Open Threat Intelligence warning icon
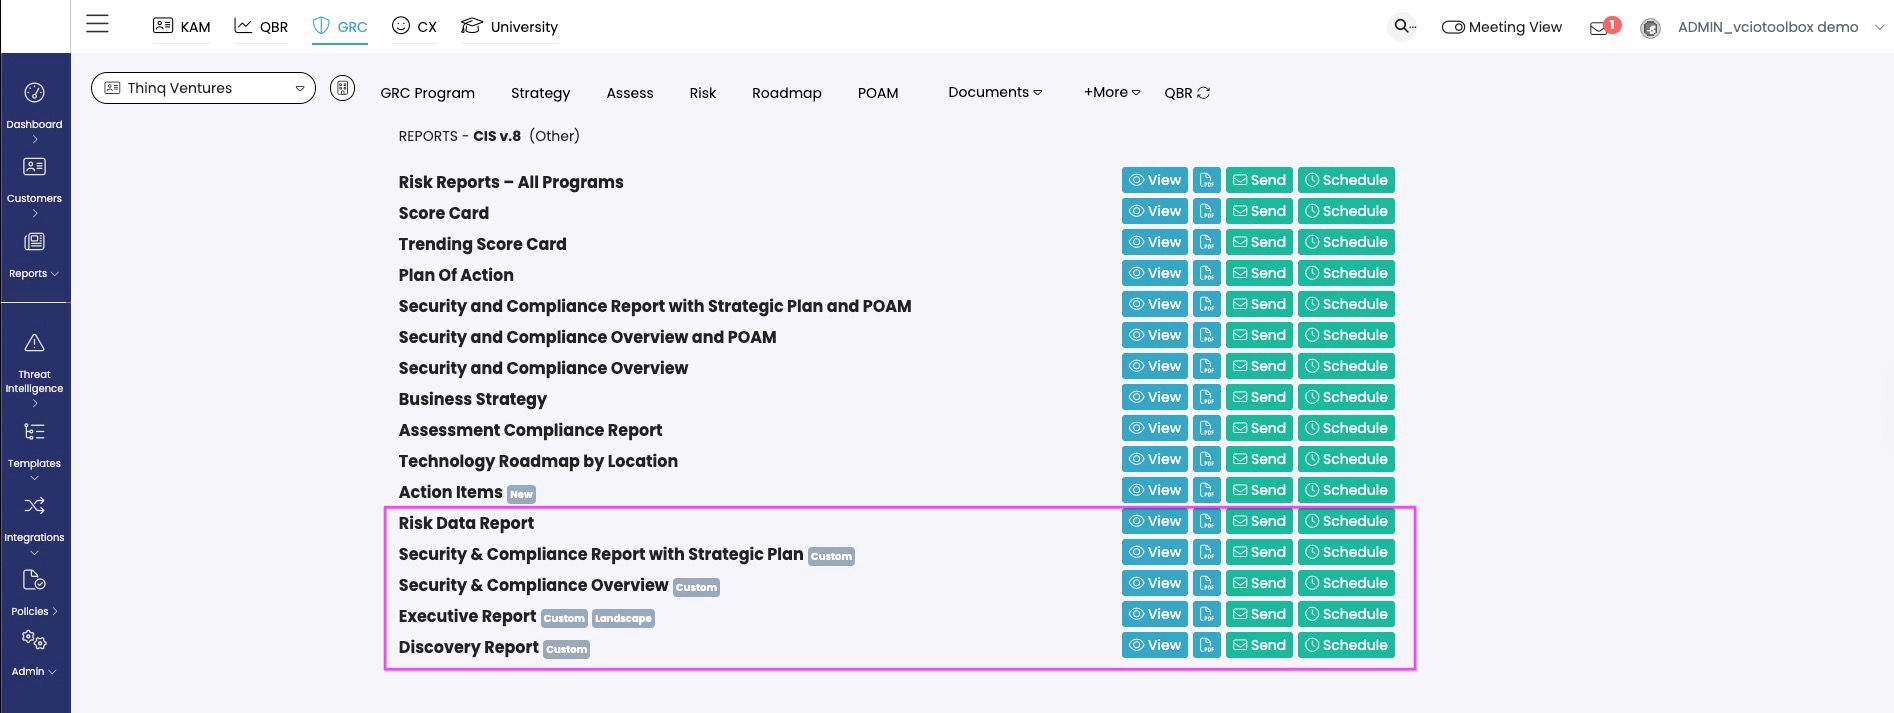 pos(34,343)
